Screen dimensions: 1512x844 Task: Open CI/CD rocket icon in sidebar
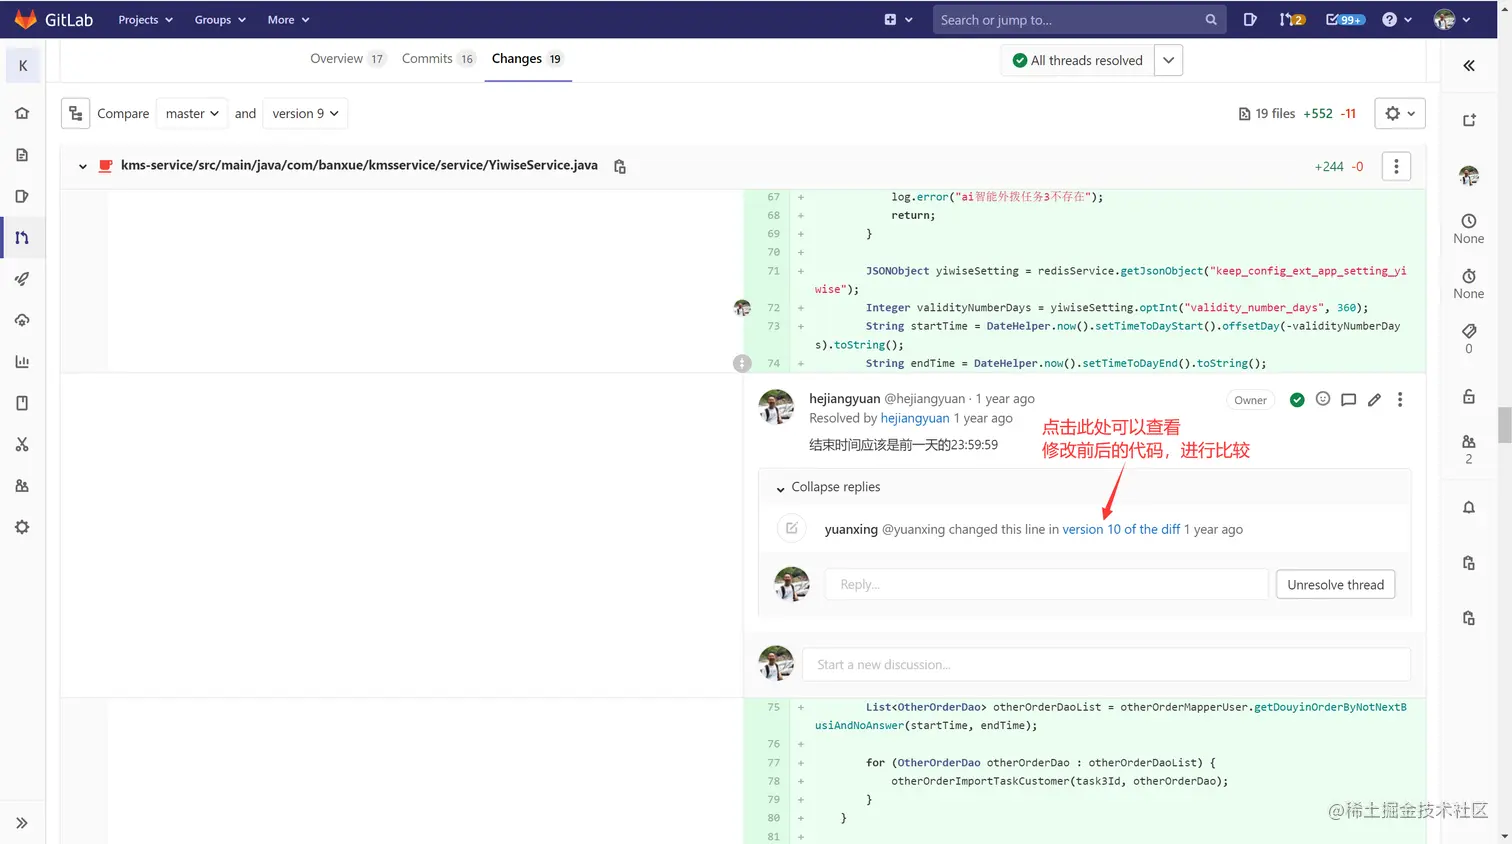tap(22, 279)
